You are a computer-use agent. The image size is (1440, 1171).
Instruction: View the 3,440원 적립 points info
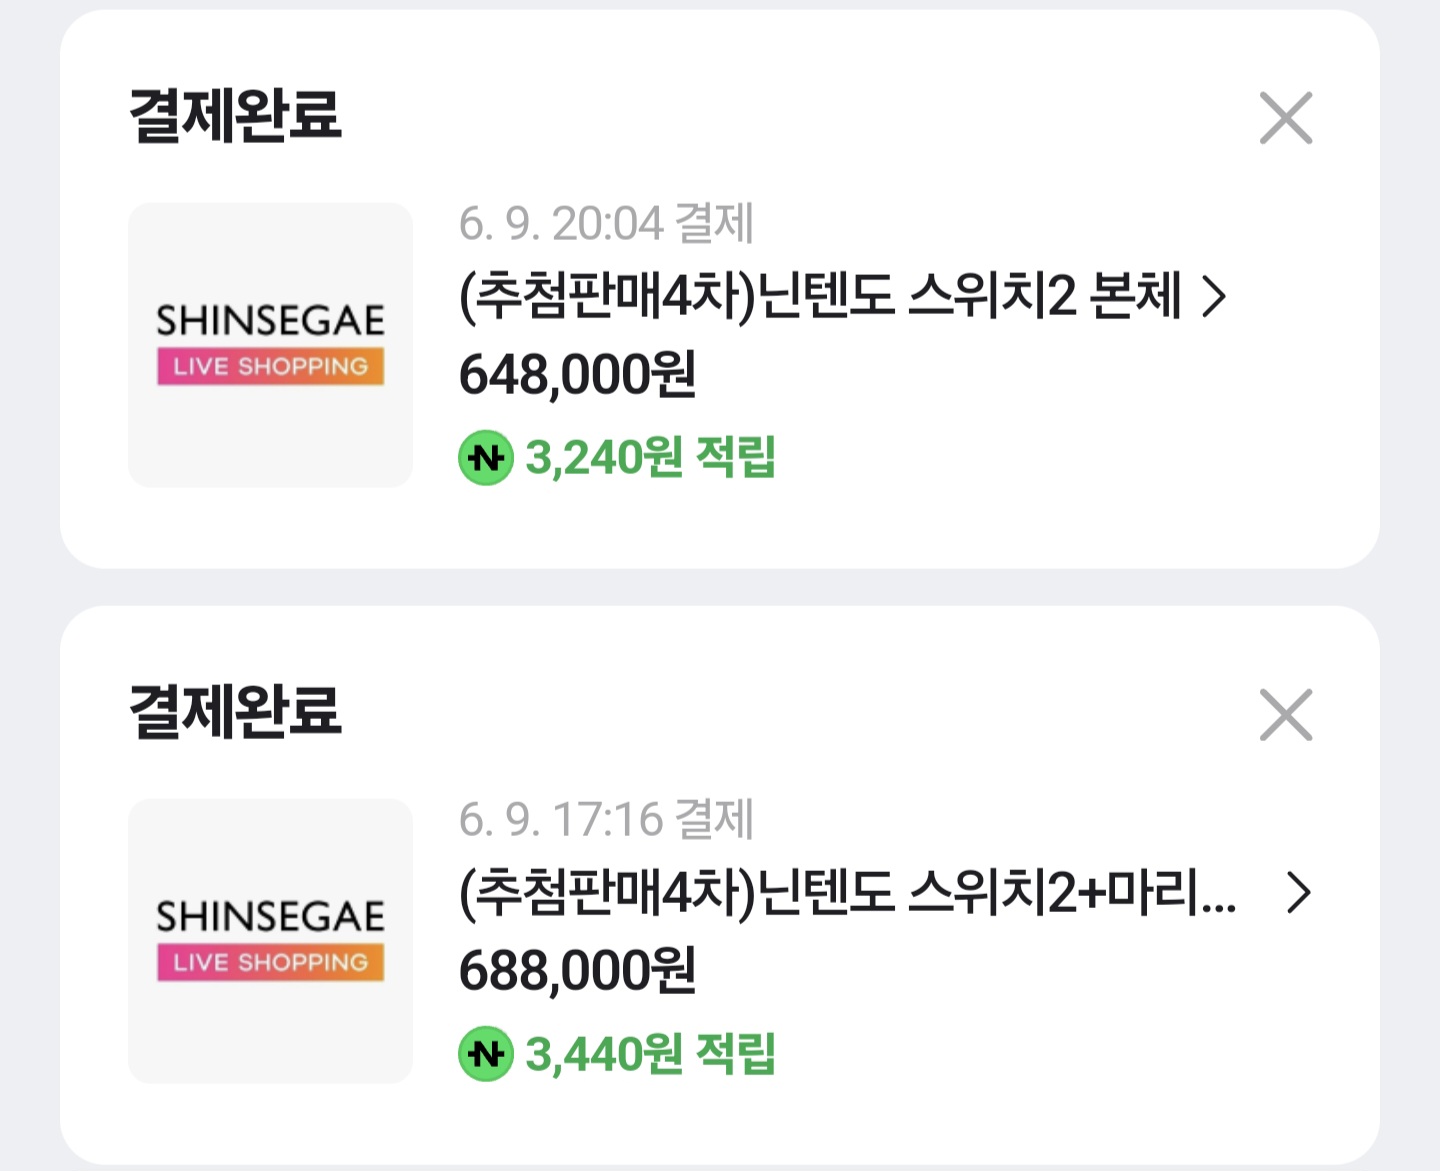pos(651,1054)
